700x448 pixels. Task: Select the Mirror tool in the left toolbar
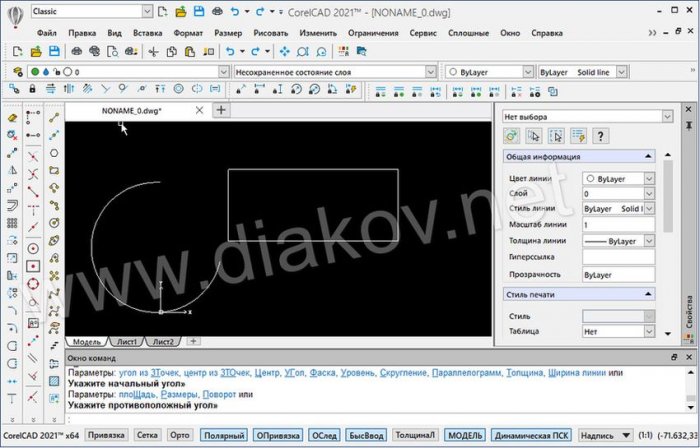pos(13,171)
